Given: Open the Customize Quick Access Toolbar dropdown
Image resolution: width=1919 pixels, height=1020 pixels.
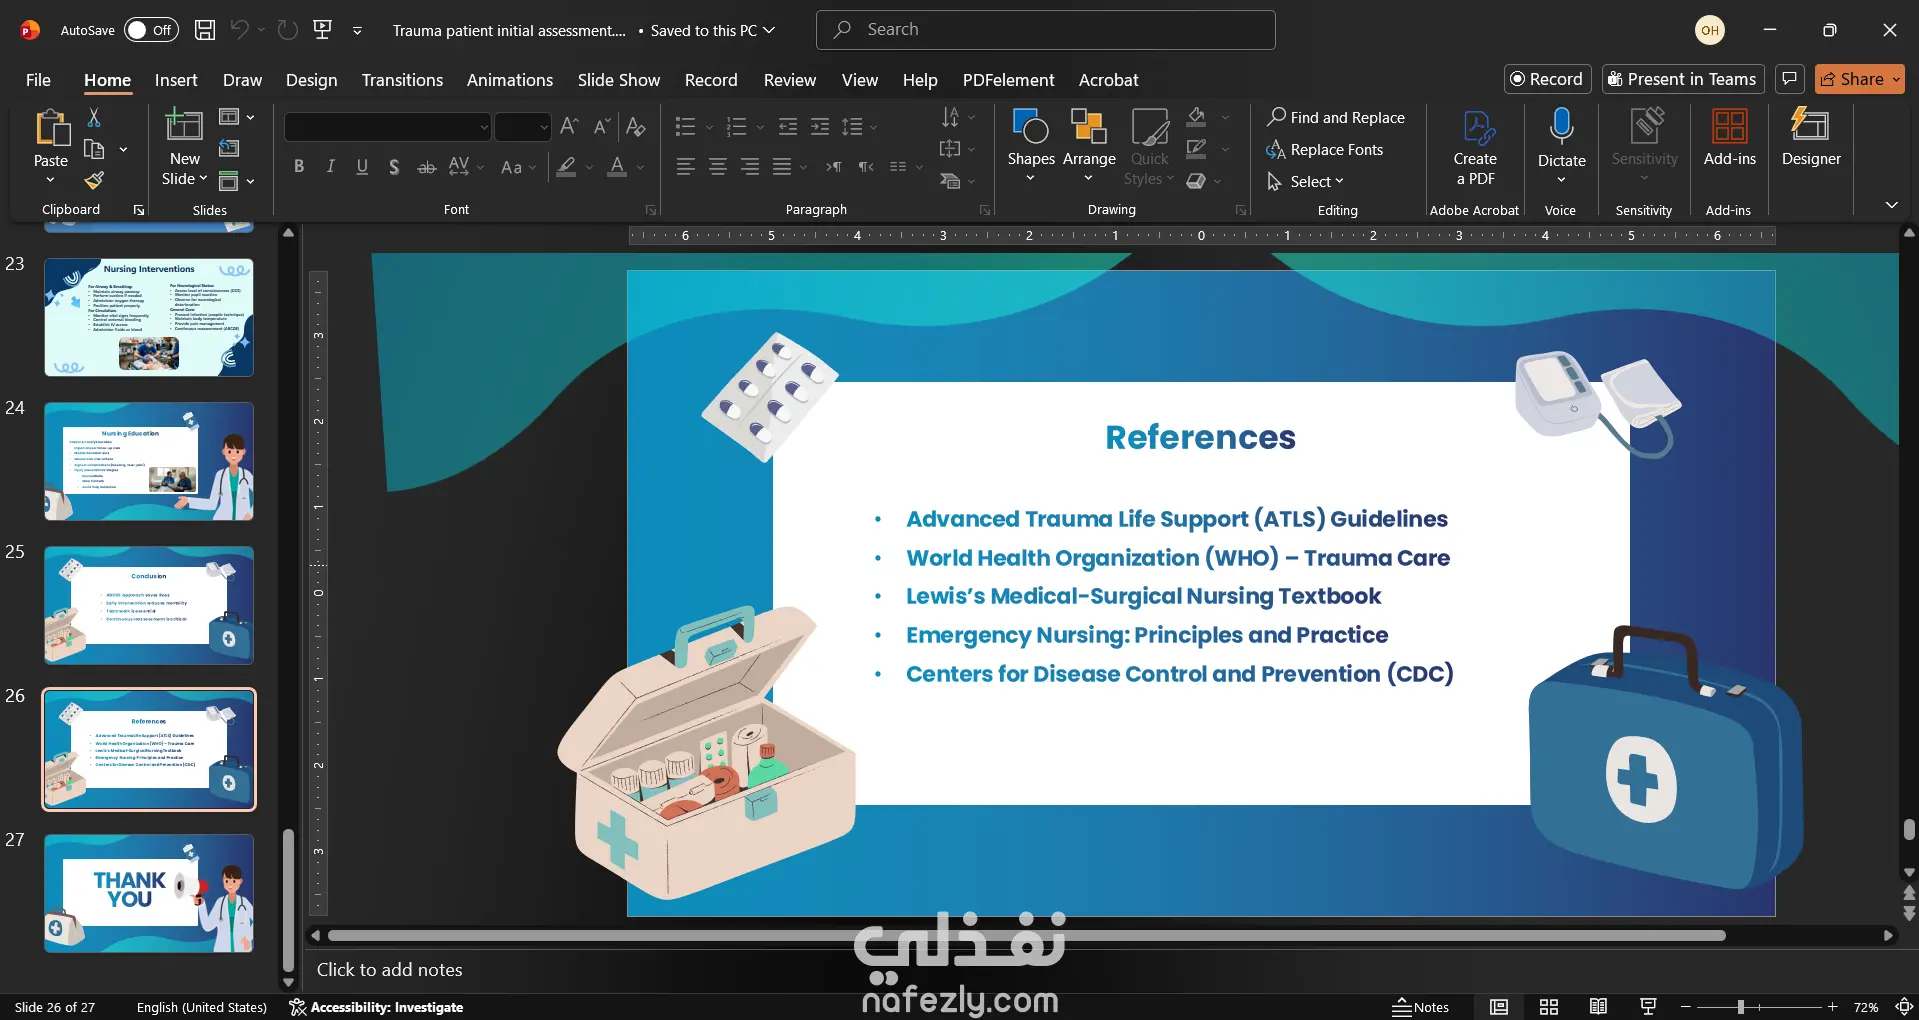Looking at the screenshot, I should (357, 31).
